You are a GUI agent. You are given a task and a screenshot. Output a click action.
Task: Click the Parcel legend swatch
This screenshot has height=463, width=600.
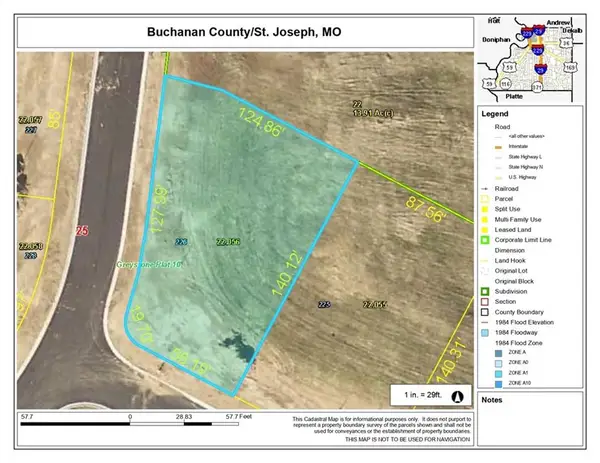485,199
